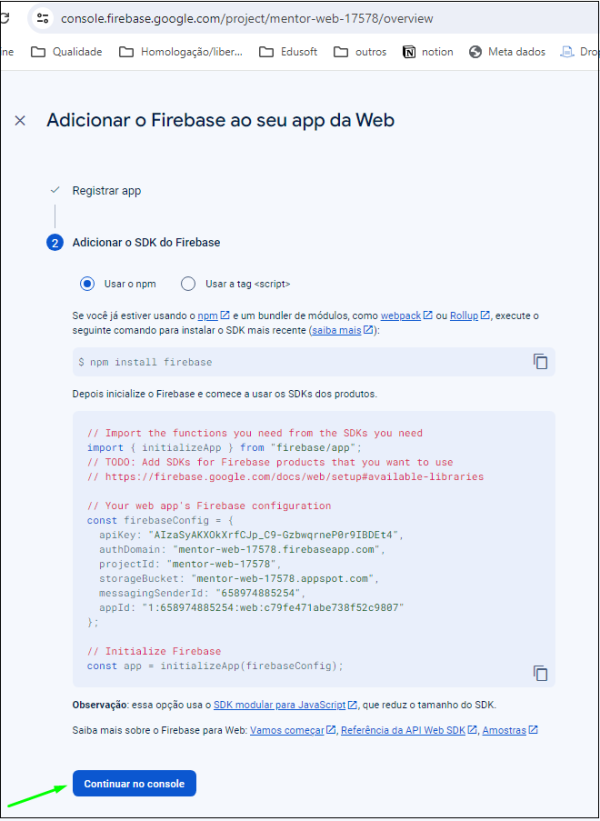
Task: Open SDK modular para JavaScript link
Action: (x=285, y=705)
